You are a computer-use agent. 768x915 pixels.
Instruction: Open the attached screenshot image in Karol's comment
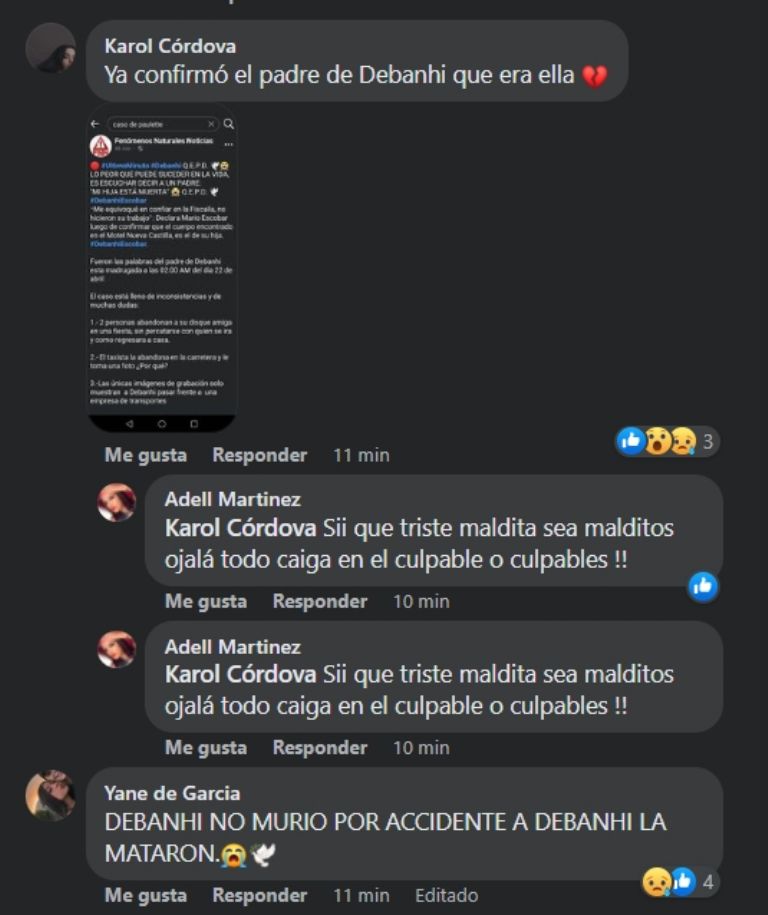[x=162, y=268]
